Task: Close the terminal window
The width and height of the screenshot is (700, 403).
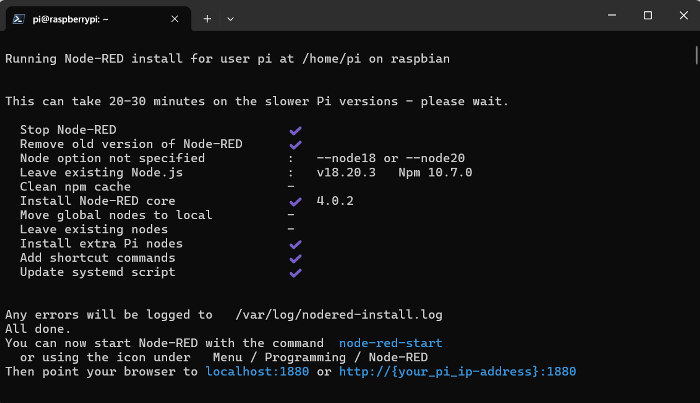Action: [x=683, y=15]
